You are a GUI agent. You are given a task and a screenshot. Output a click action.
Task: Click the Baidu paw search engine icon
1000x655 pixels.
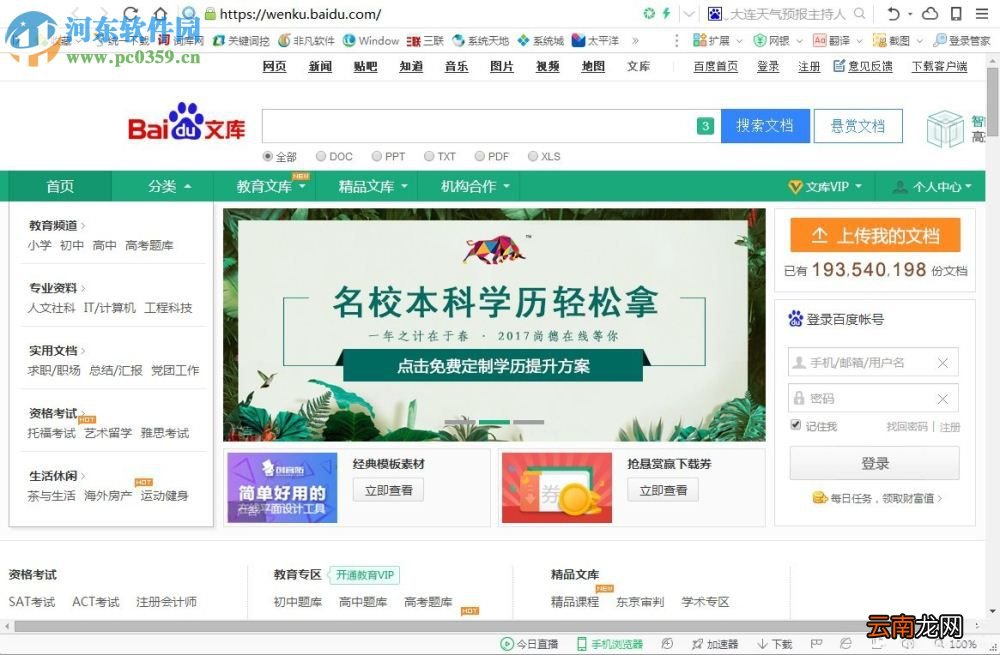pos(715,13)
